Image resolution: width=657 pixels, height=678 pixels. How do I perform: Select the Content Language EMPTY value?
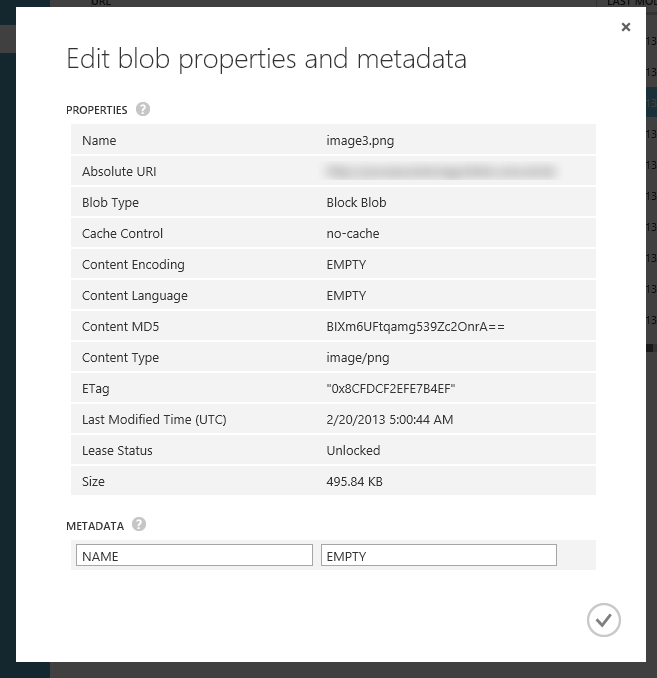[346, 296]
